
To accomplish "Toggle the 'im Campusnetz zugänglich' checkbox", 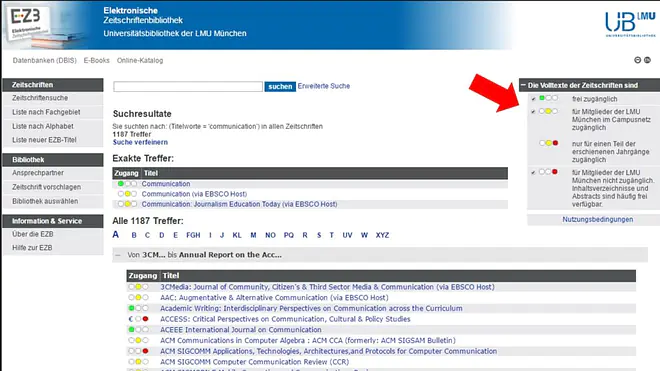I will pos(533,112).
